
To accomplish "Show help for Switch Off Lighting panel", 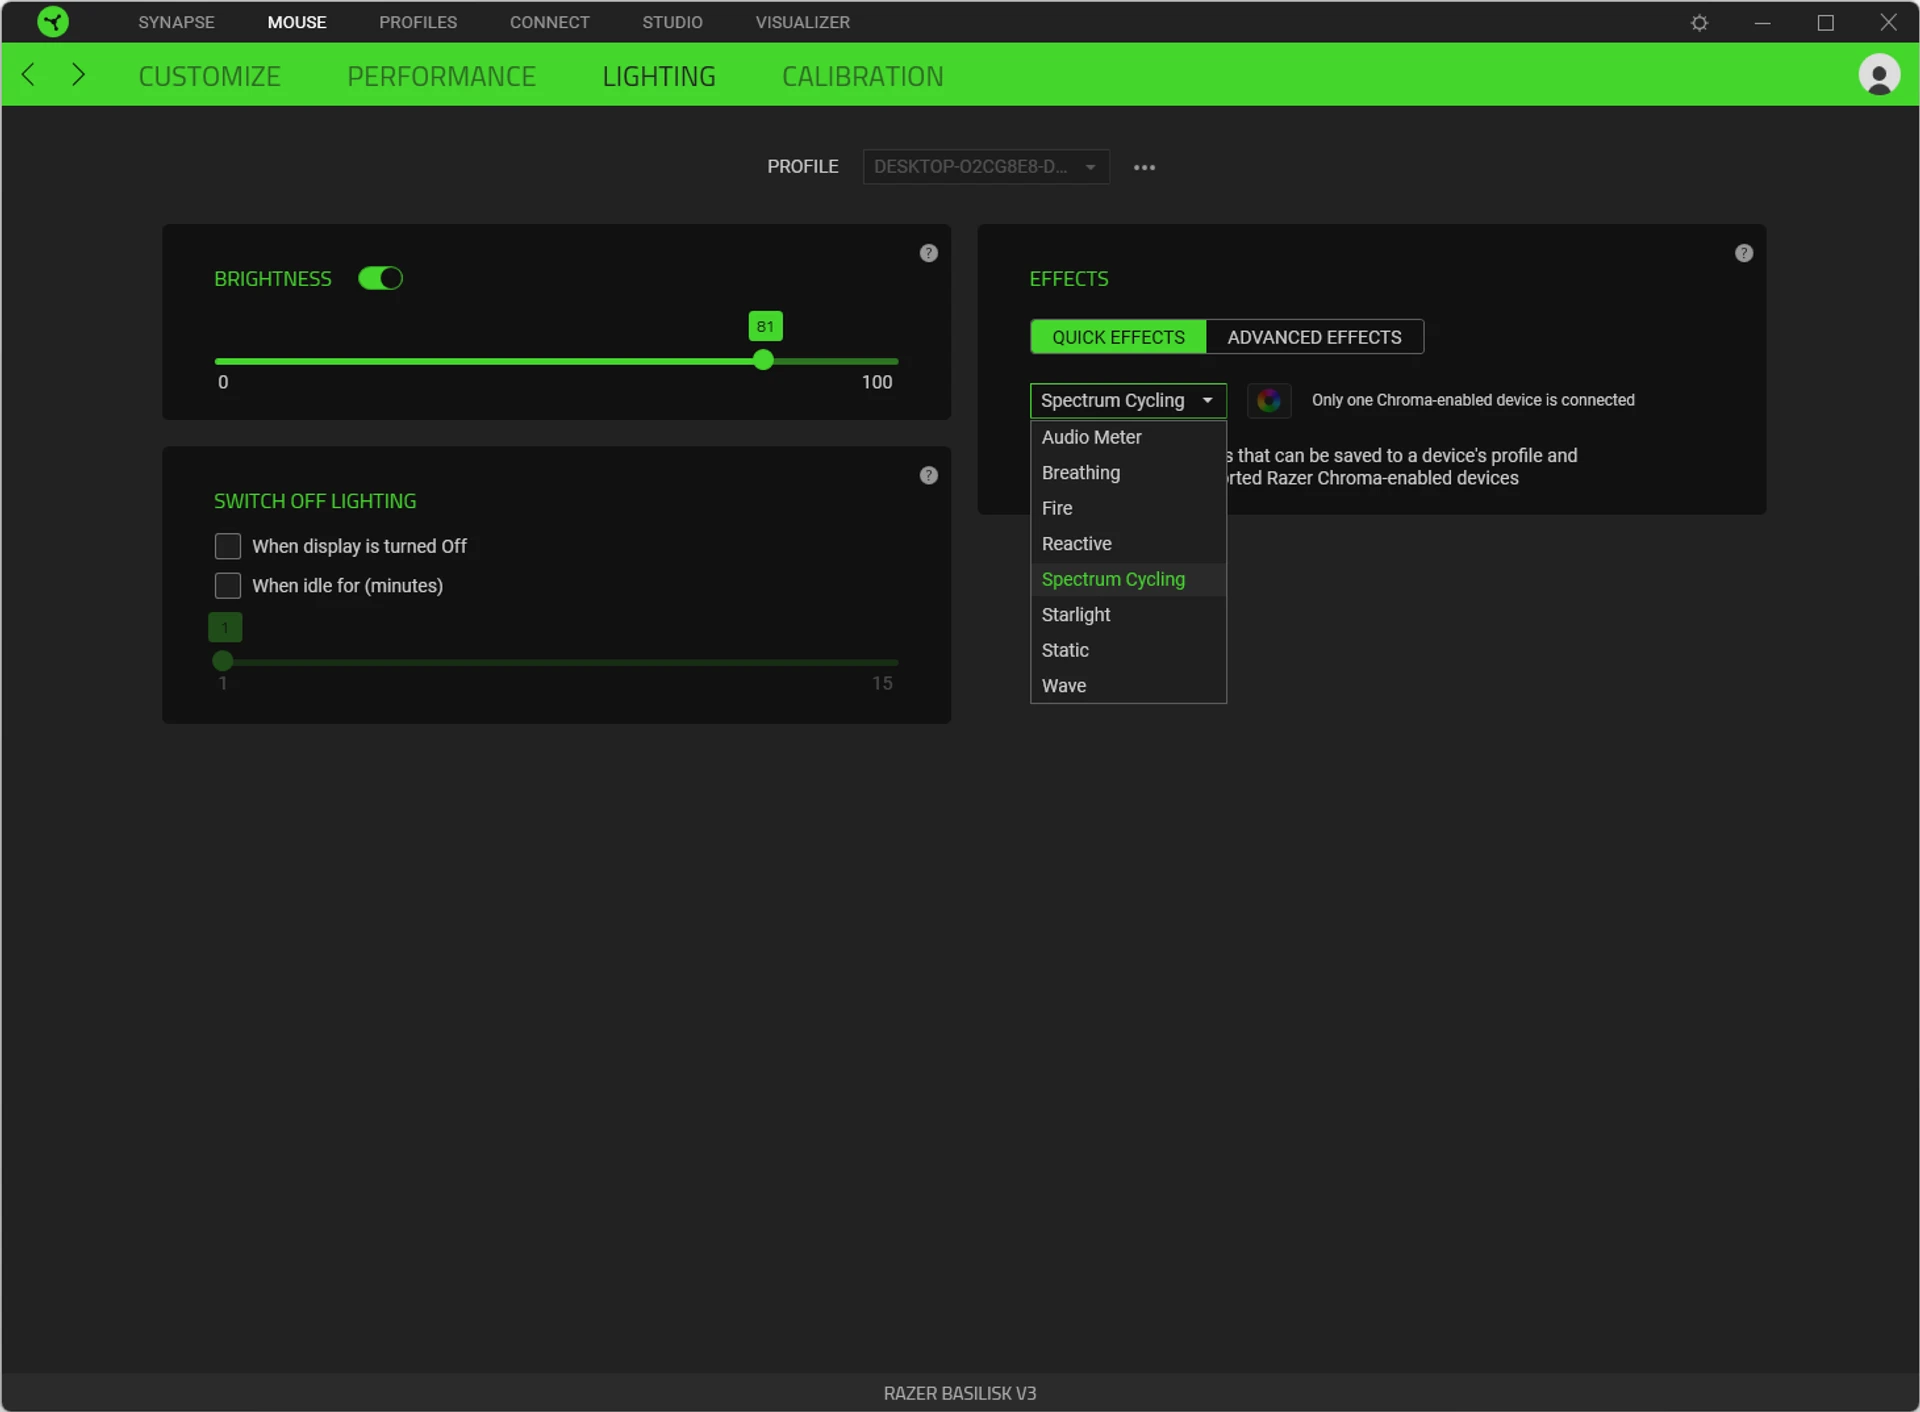I will (x=928, y=475).
